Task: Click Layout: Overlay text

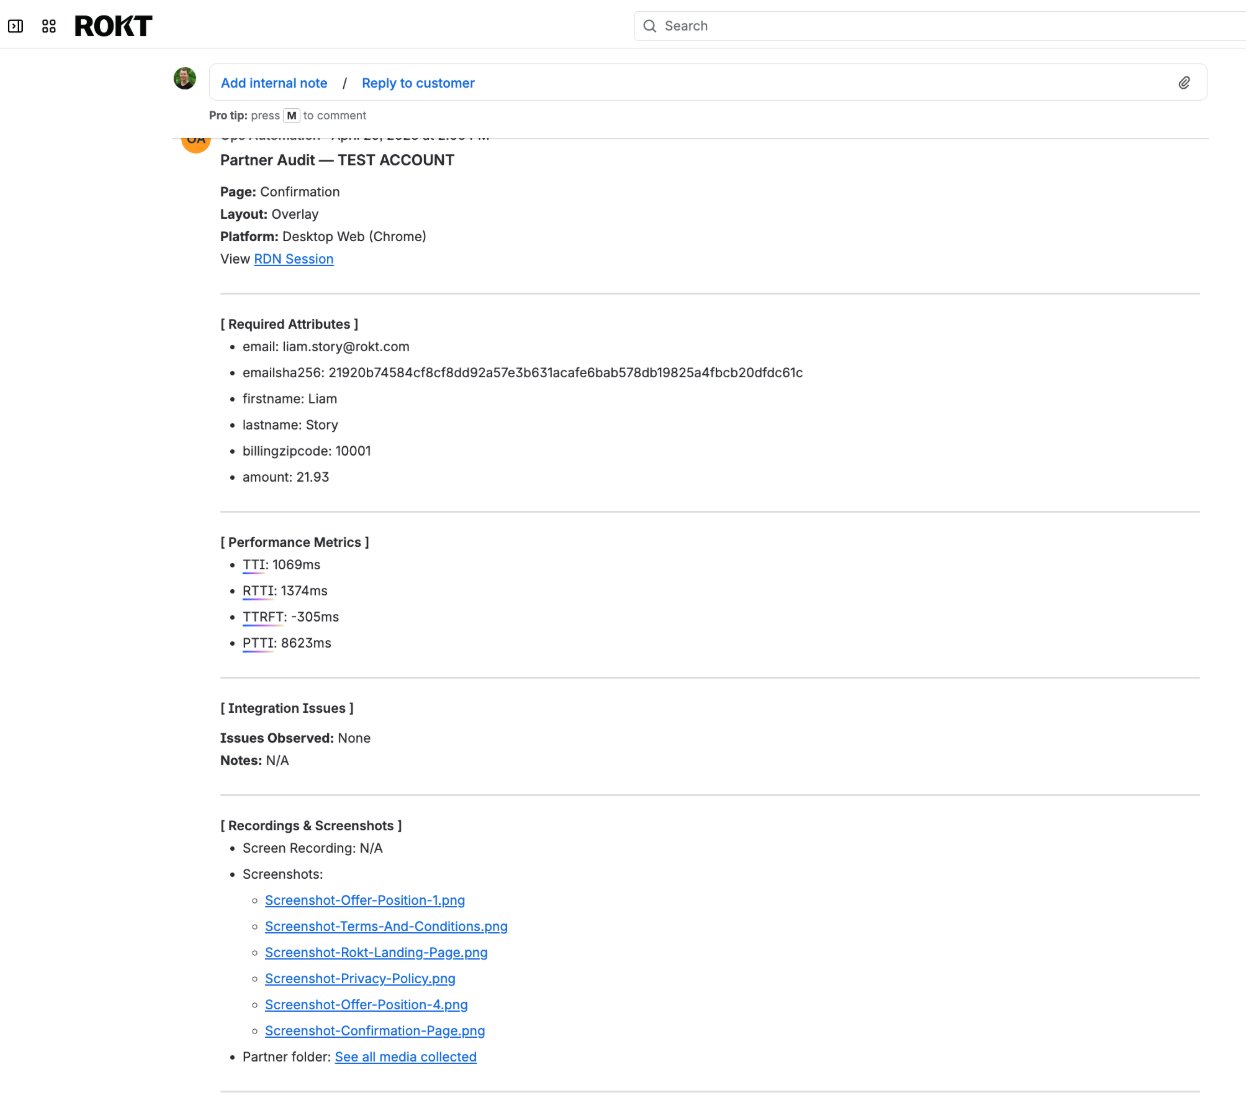Action: point(269,214)
